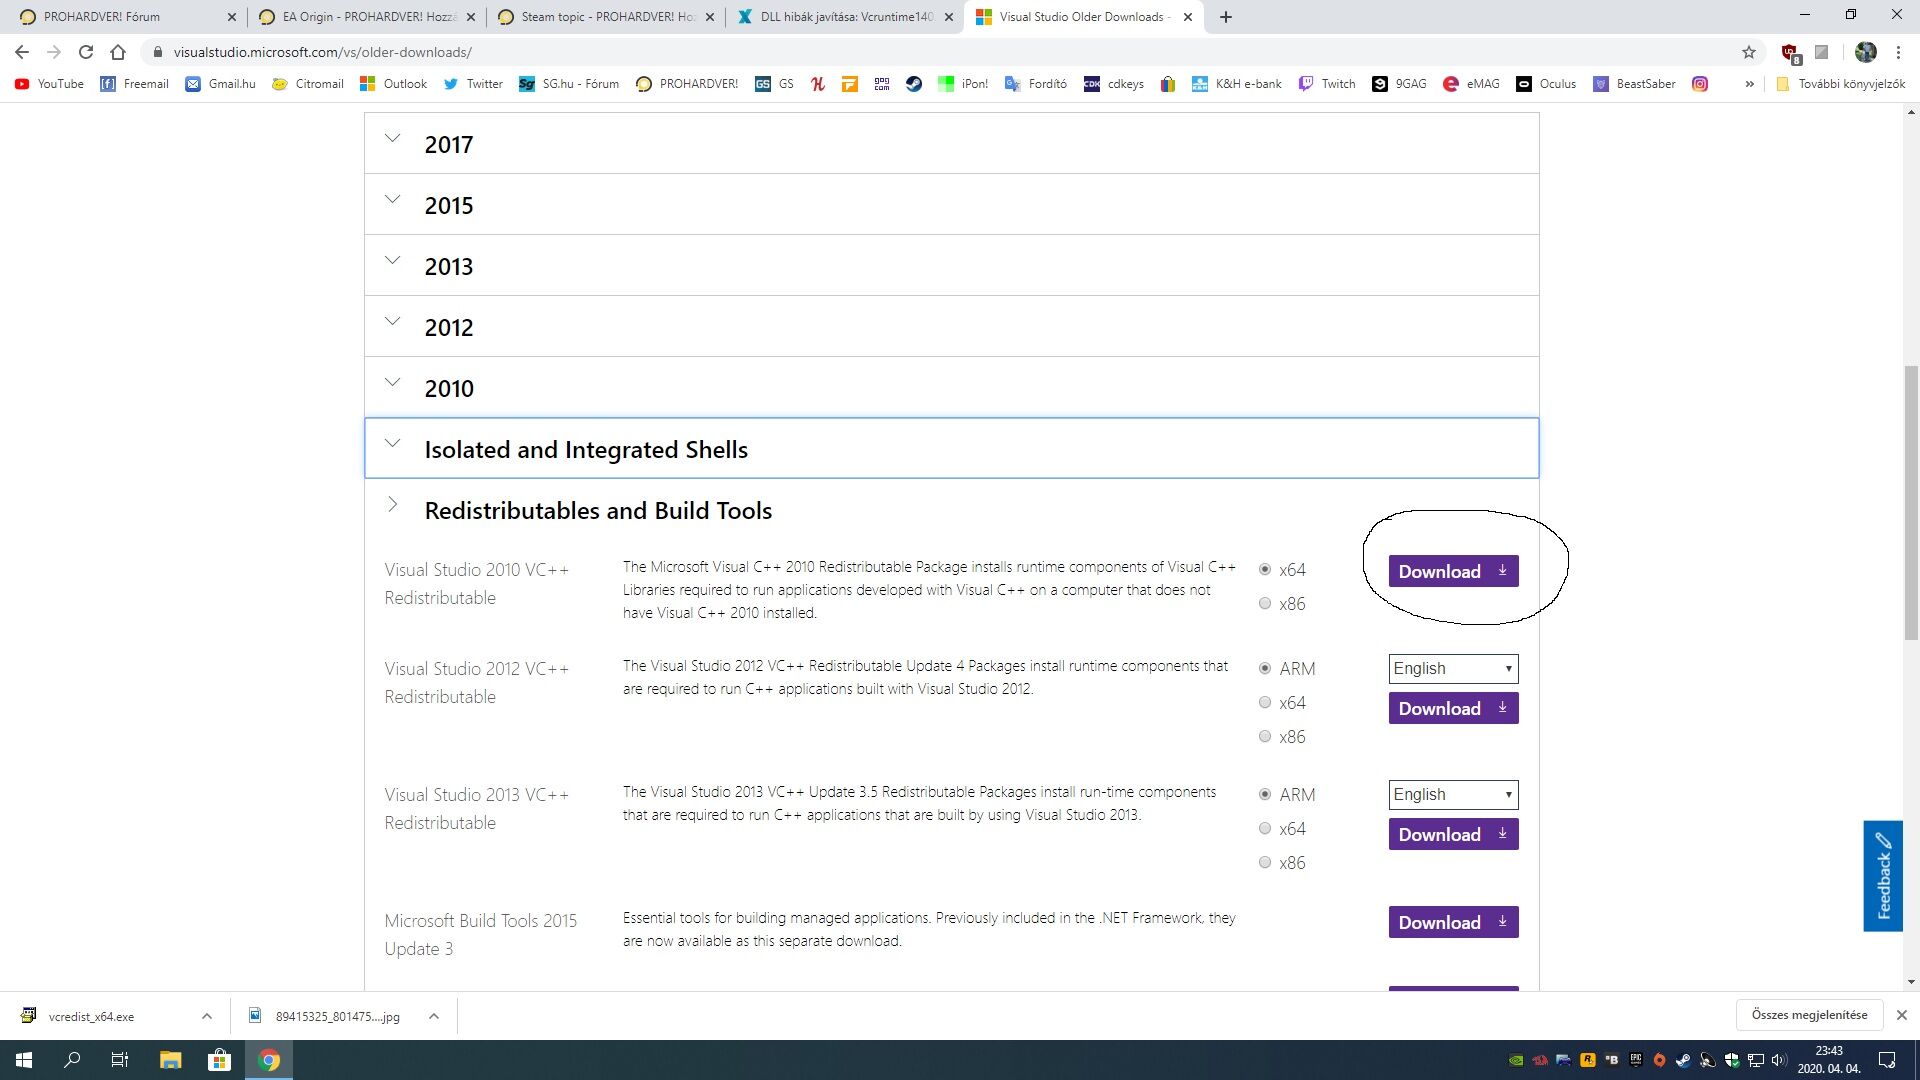Open options for the jpg download
The width and height of the screenshot is (1920, 1080).
coord(434,1016)
